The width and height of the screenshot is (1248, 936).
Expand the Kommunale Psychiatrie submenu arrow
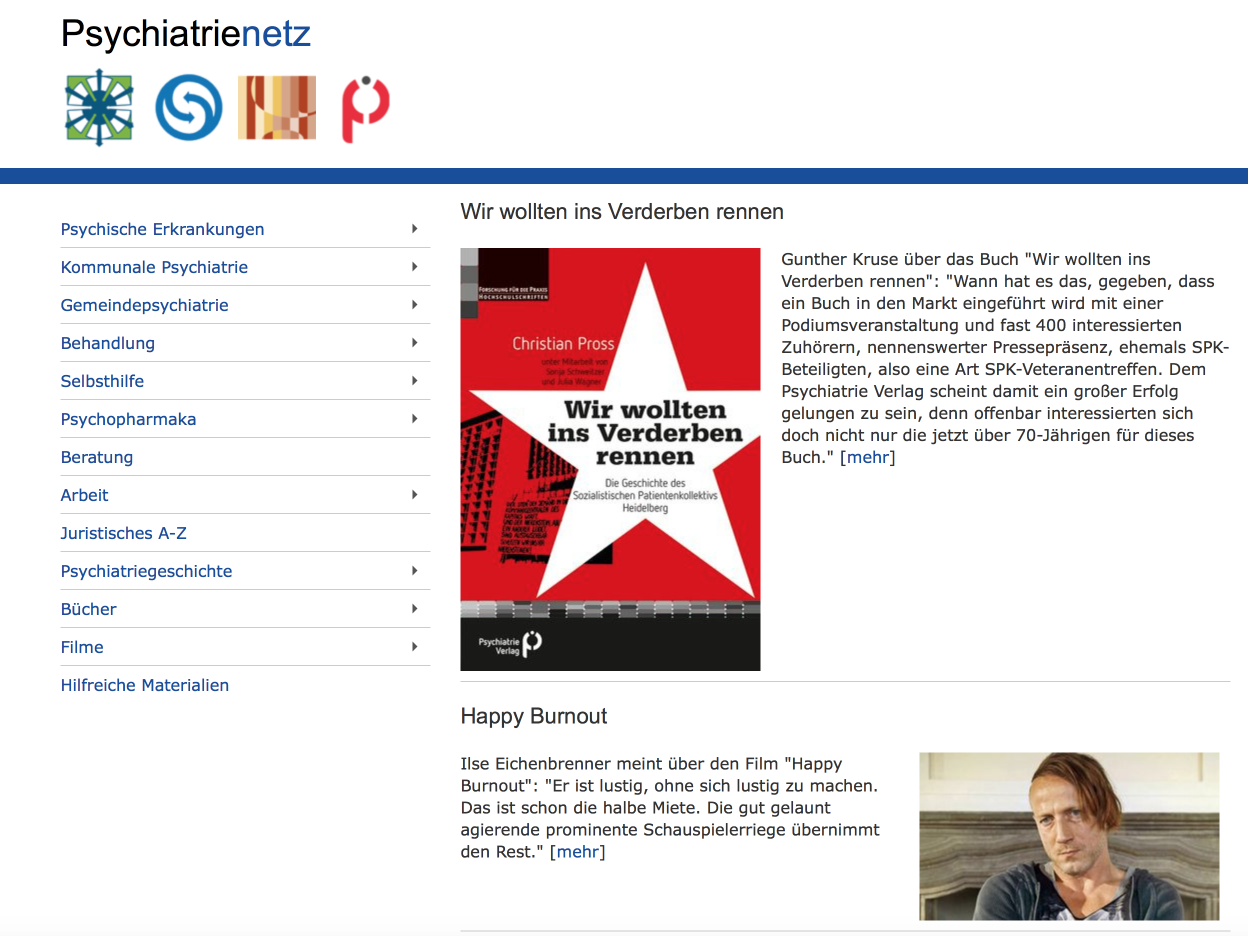pos(414,267)
